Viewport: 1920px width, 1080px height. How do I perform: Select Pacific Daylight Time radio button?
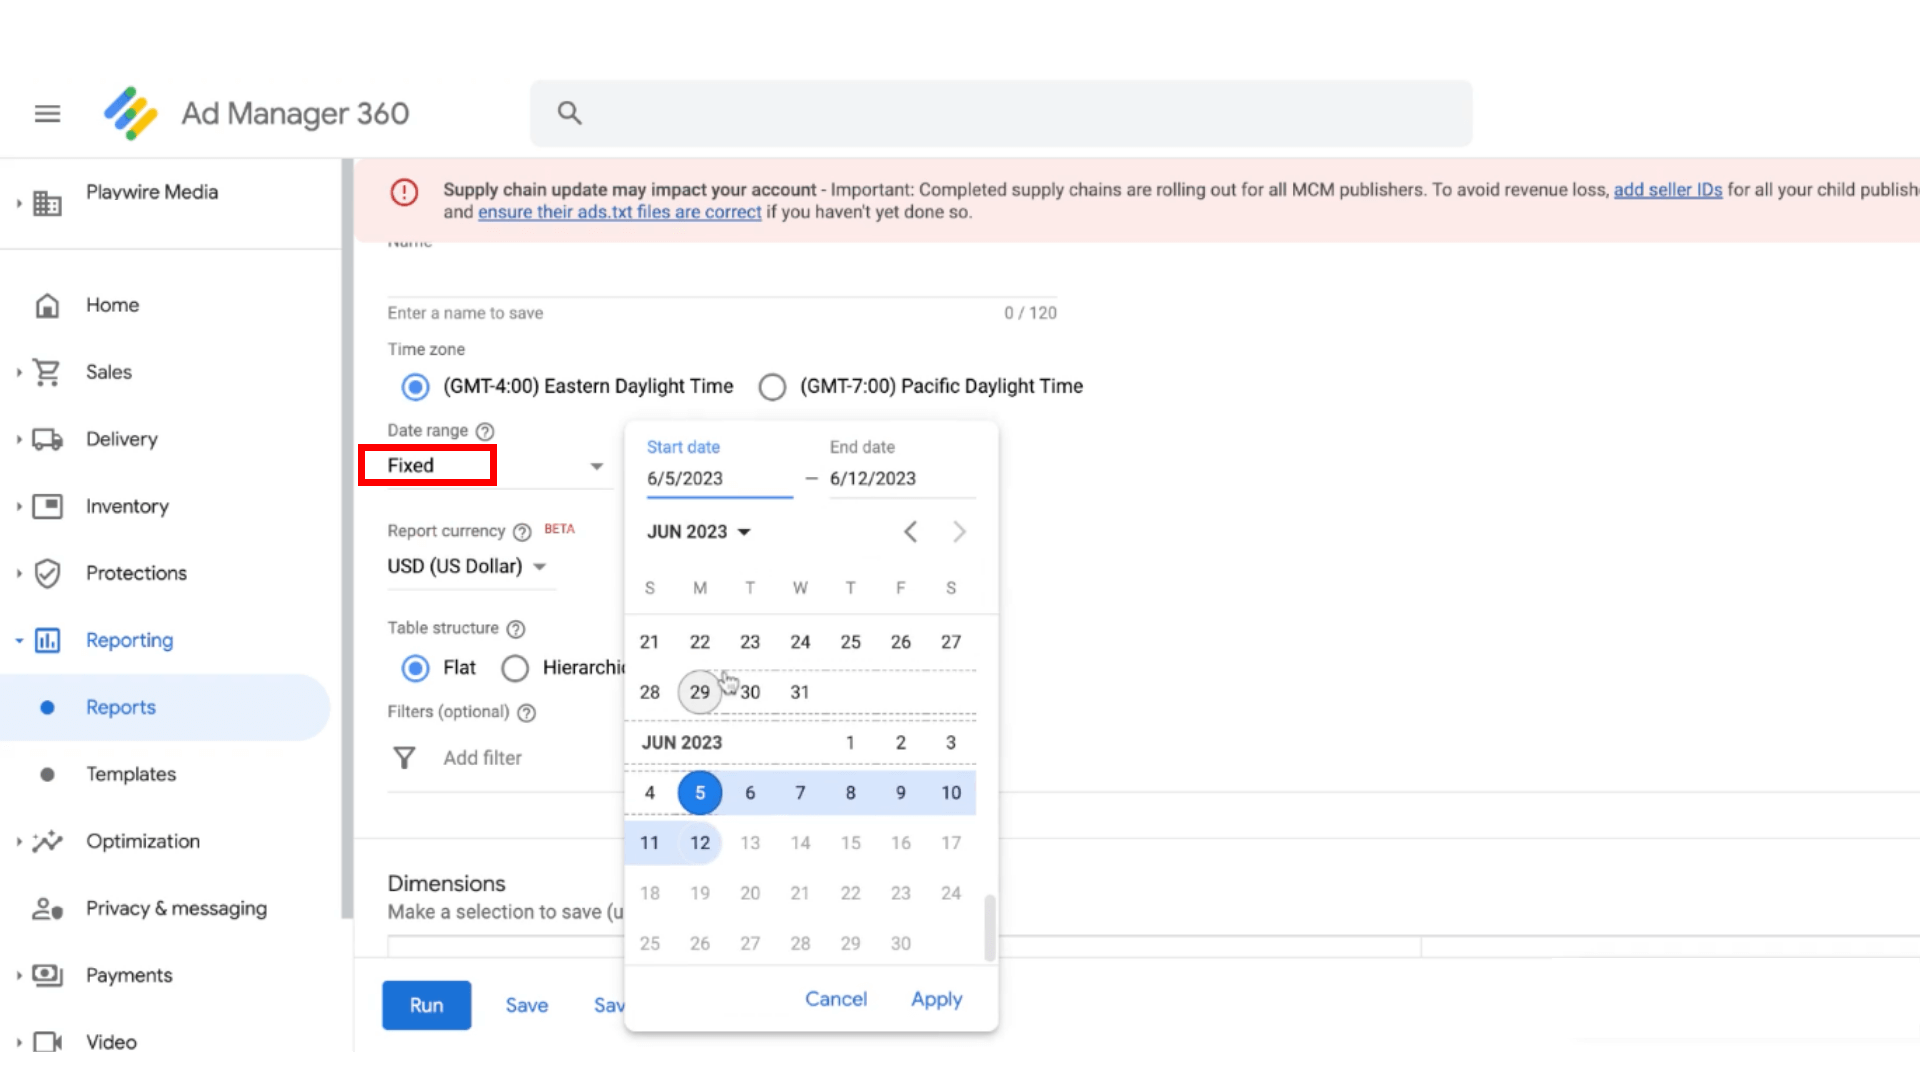tap(771, 385)
